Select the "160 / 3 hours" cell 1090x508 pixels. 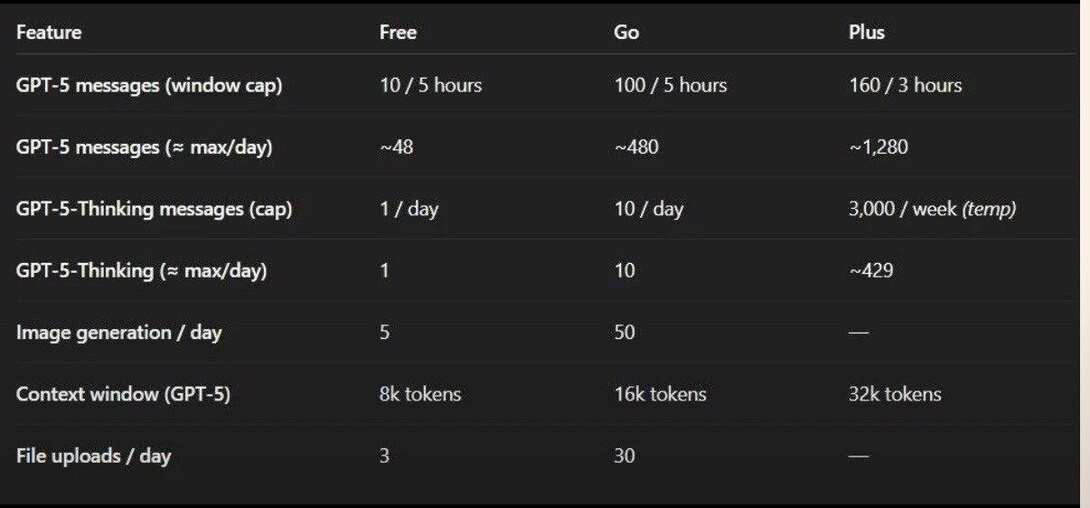tap(905, 85)
